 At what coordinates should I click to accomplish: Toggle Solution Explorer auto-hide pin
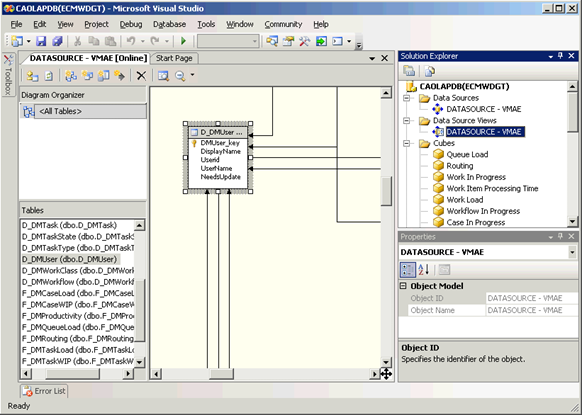pyautogui.click(x=560, y=56)
